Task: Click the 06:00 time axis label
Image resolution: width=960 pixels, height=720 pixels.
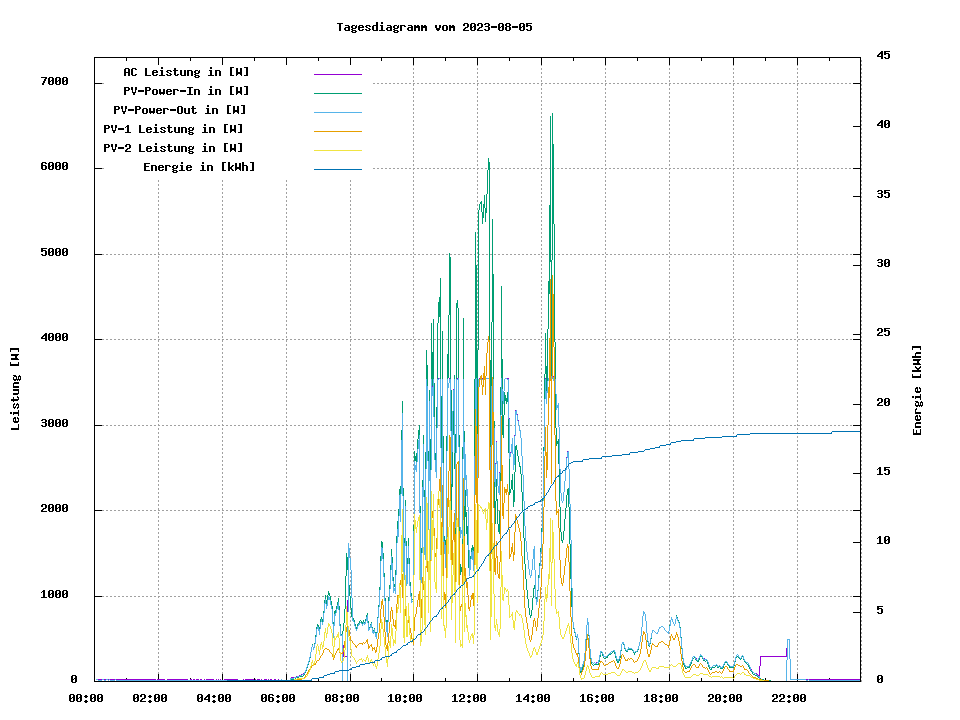Action: (278, 698)
